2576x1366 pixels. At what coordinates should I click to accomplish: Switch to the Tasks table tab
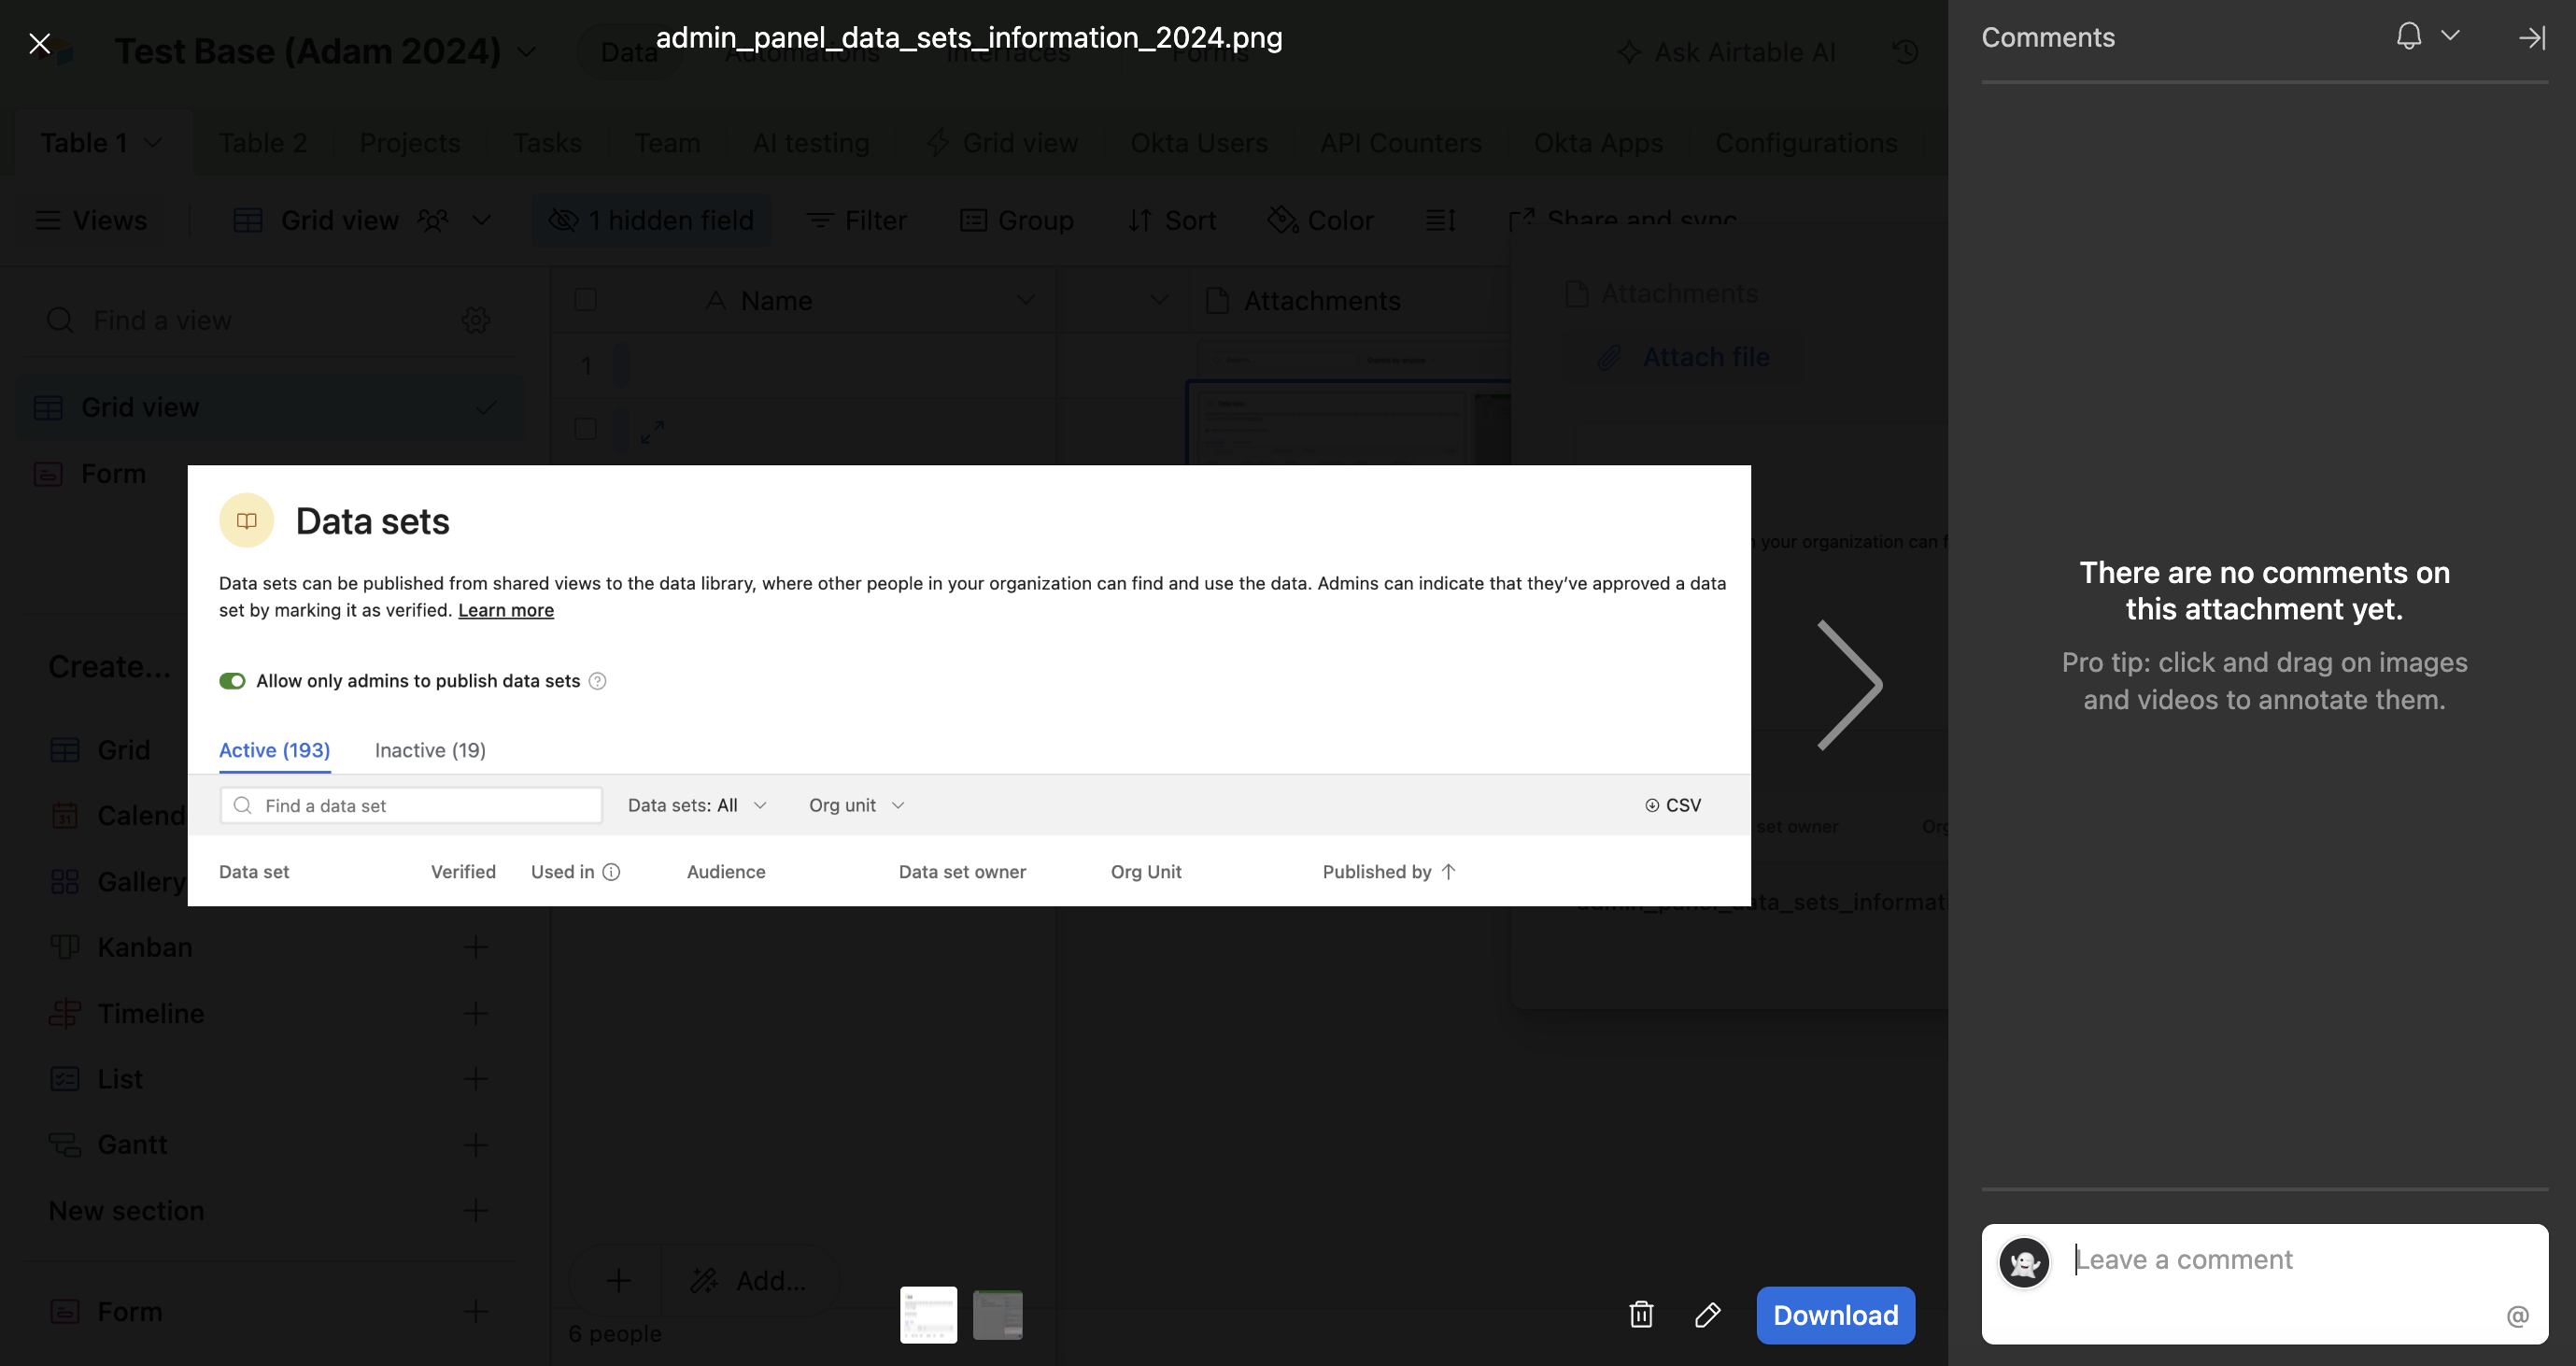click(547, 142)
